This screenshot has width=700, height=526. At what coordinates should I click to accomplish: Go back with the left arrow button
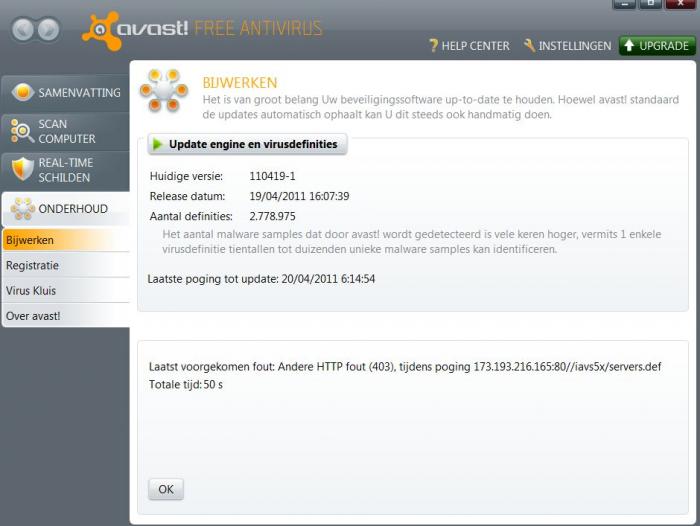[23, 30]
